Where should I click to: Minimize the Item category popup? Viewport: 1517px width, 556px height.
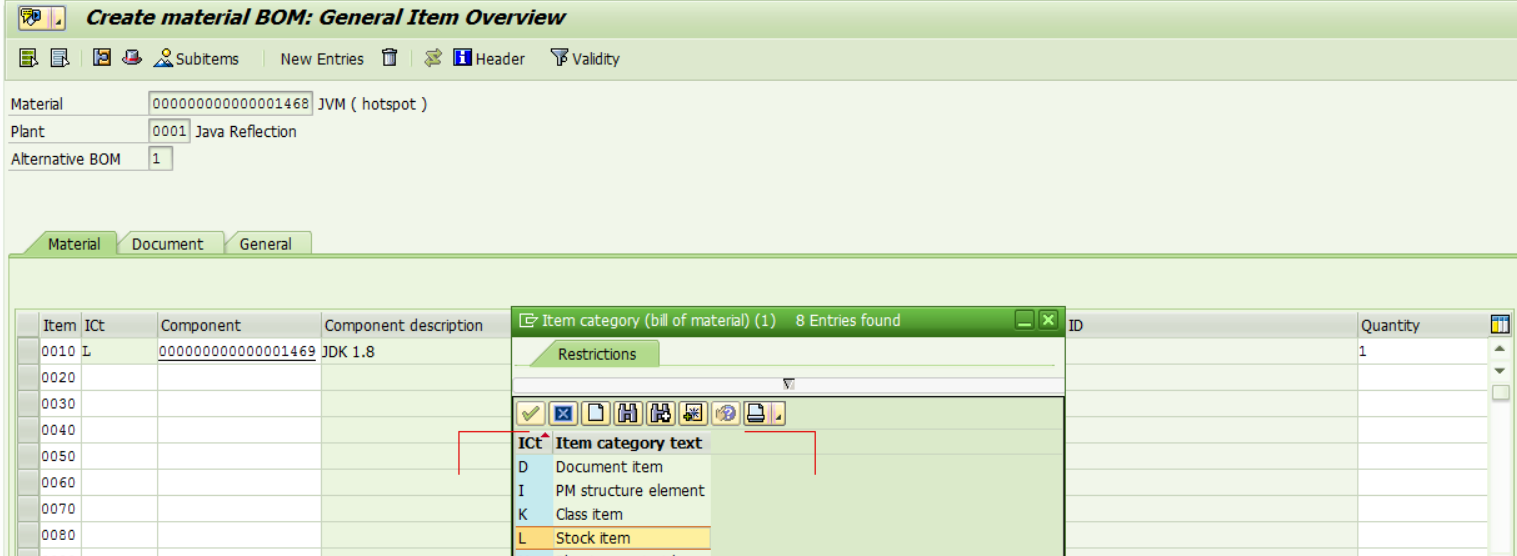pyautogui.click(x=1024, y=320)
